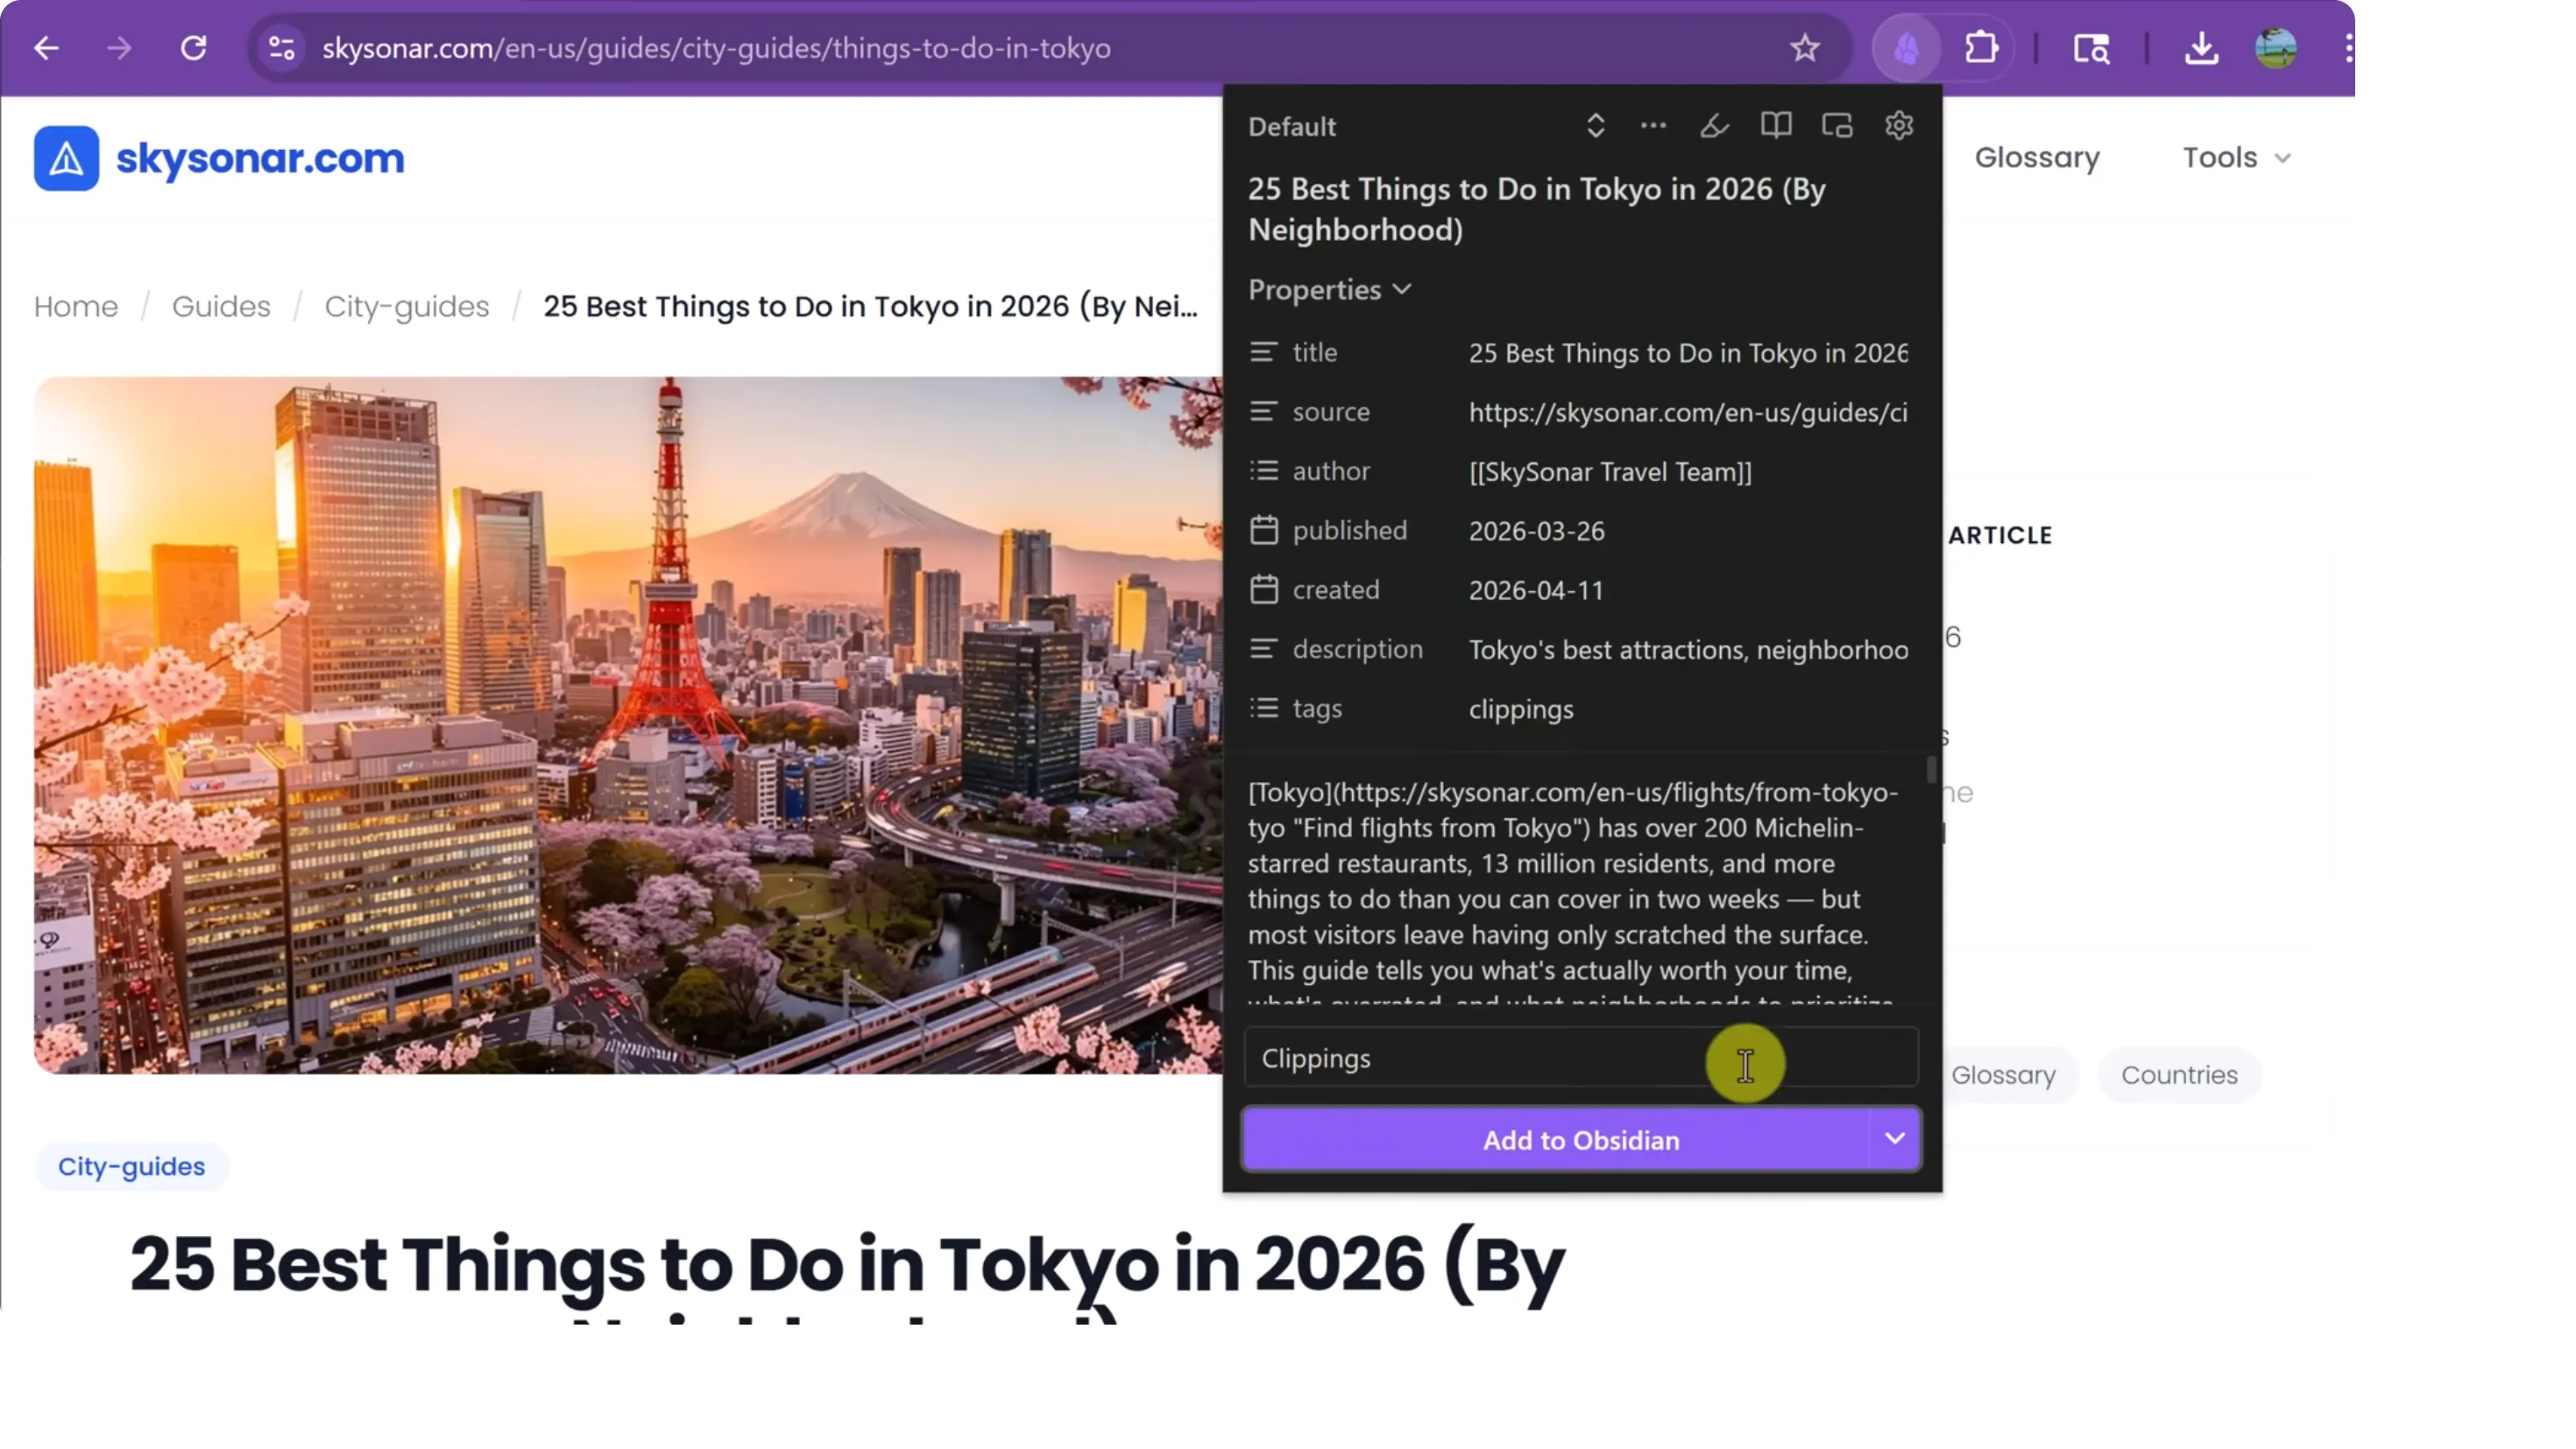
Task: Open Glossary in the site navigation
Action: click(2036, 158)
